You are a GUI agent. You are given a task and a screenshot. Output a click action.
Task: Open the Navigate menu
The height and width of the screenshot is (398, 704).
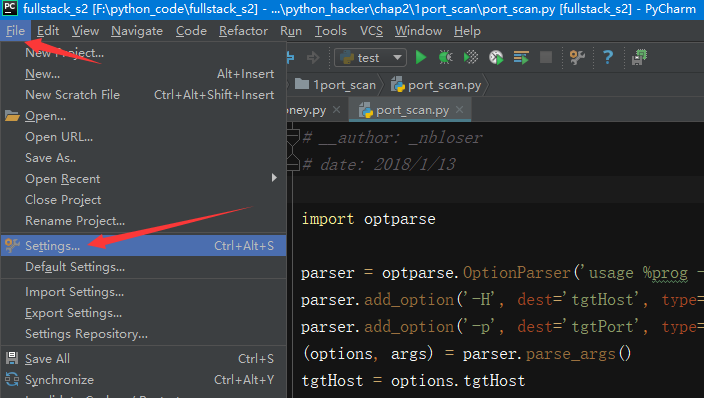pyautogui.click(x=137, y=31)
